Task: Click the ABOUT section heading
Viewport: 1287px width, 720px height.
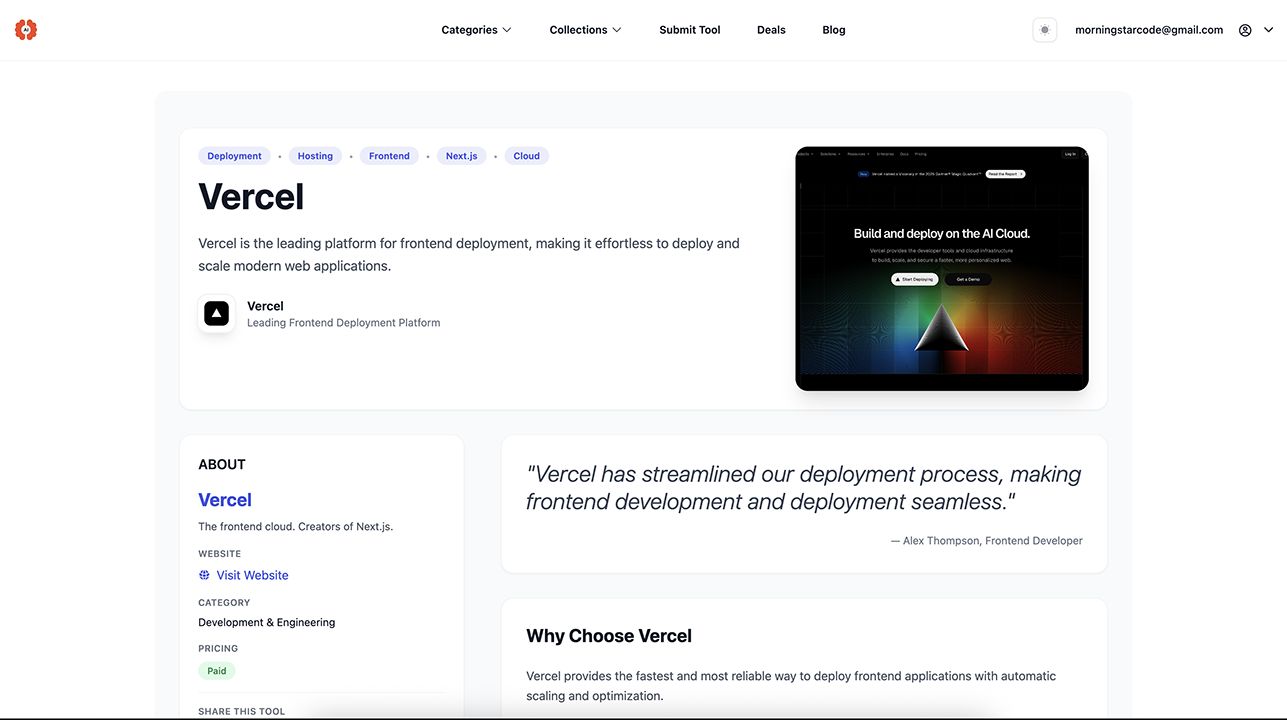Action: [x=222, y=465]
